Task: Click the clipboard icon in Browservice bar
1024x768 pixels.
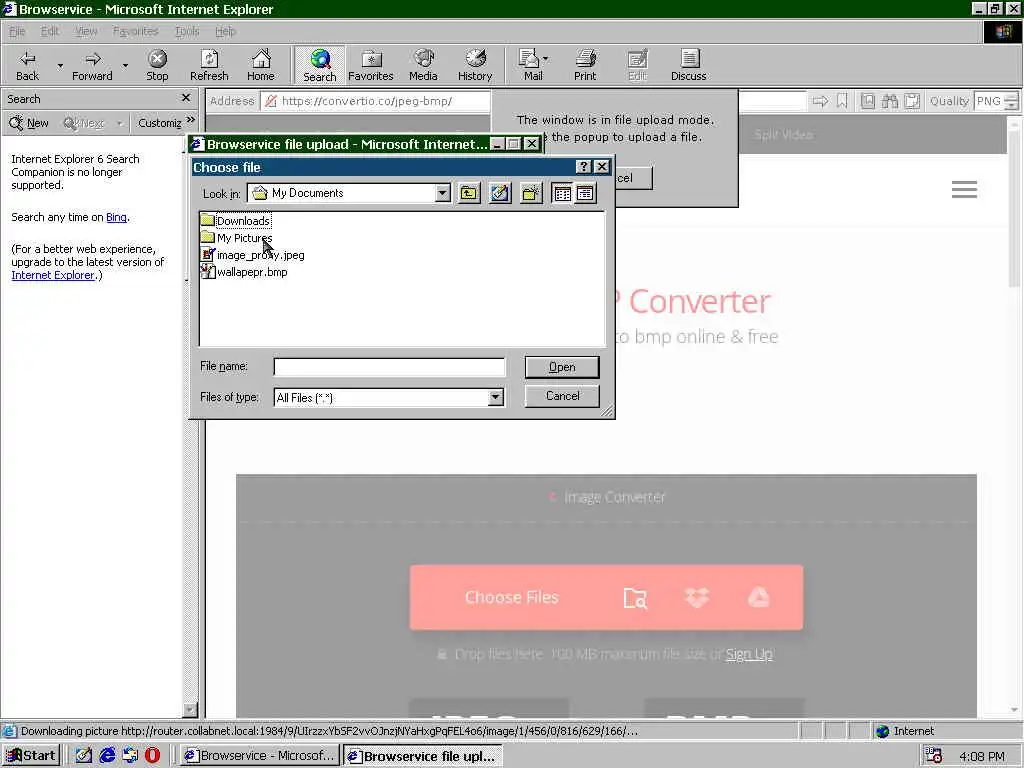Action: (912, 101)
